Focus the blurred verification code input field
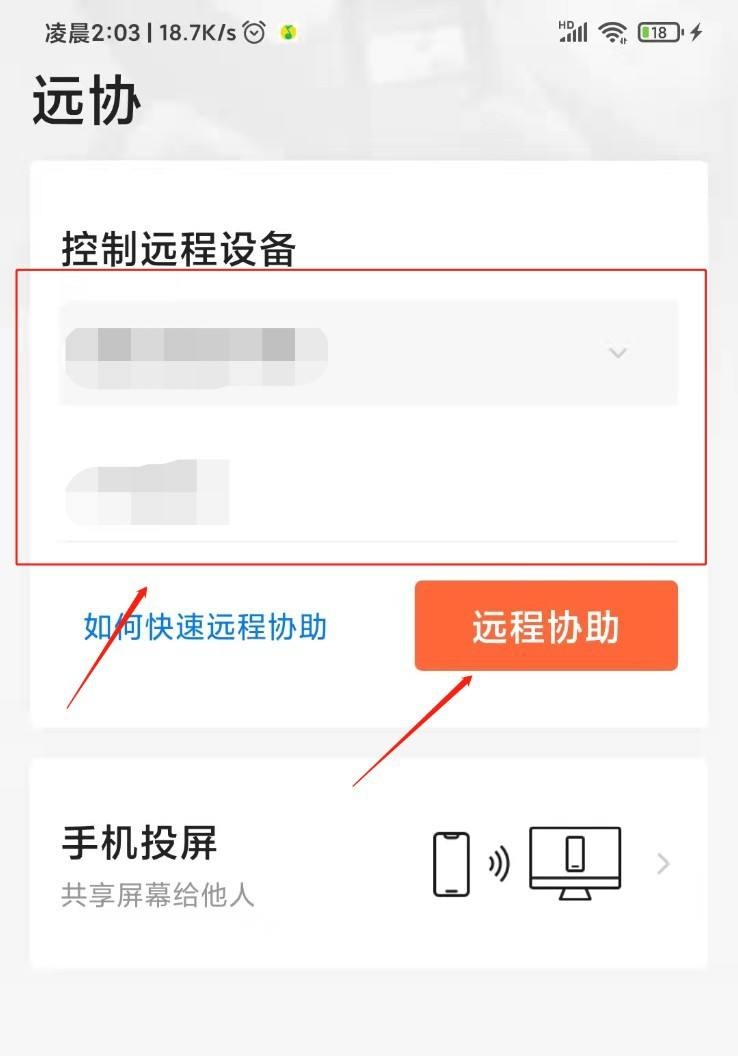The height and width of the screenshot is (1056, 738). (368, 492)
